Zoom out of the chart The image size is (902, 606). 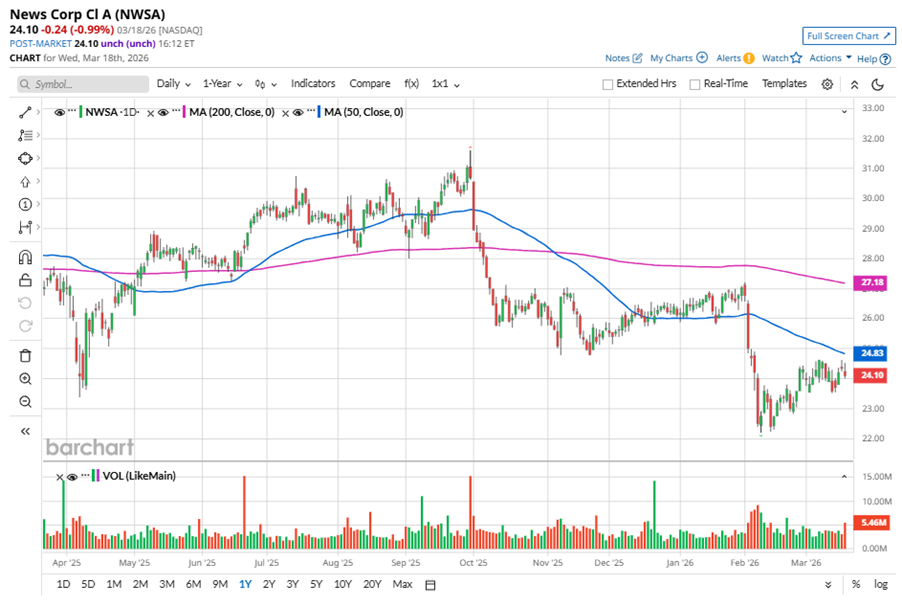[25, 402]
